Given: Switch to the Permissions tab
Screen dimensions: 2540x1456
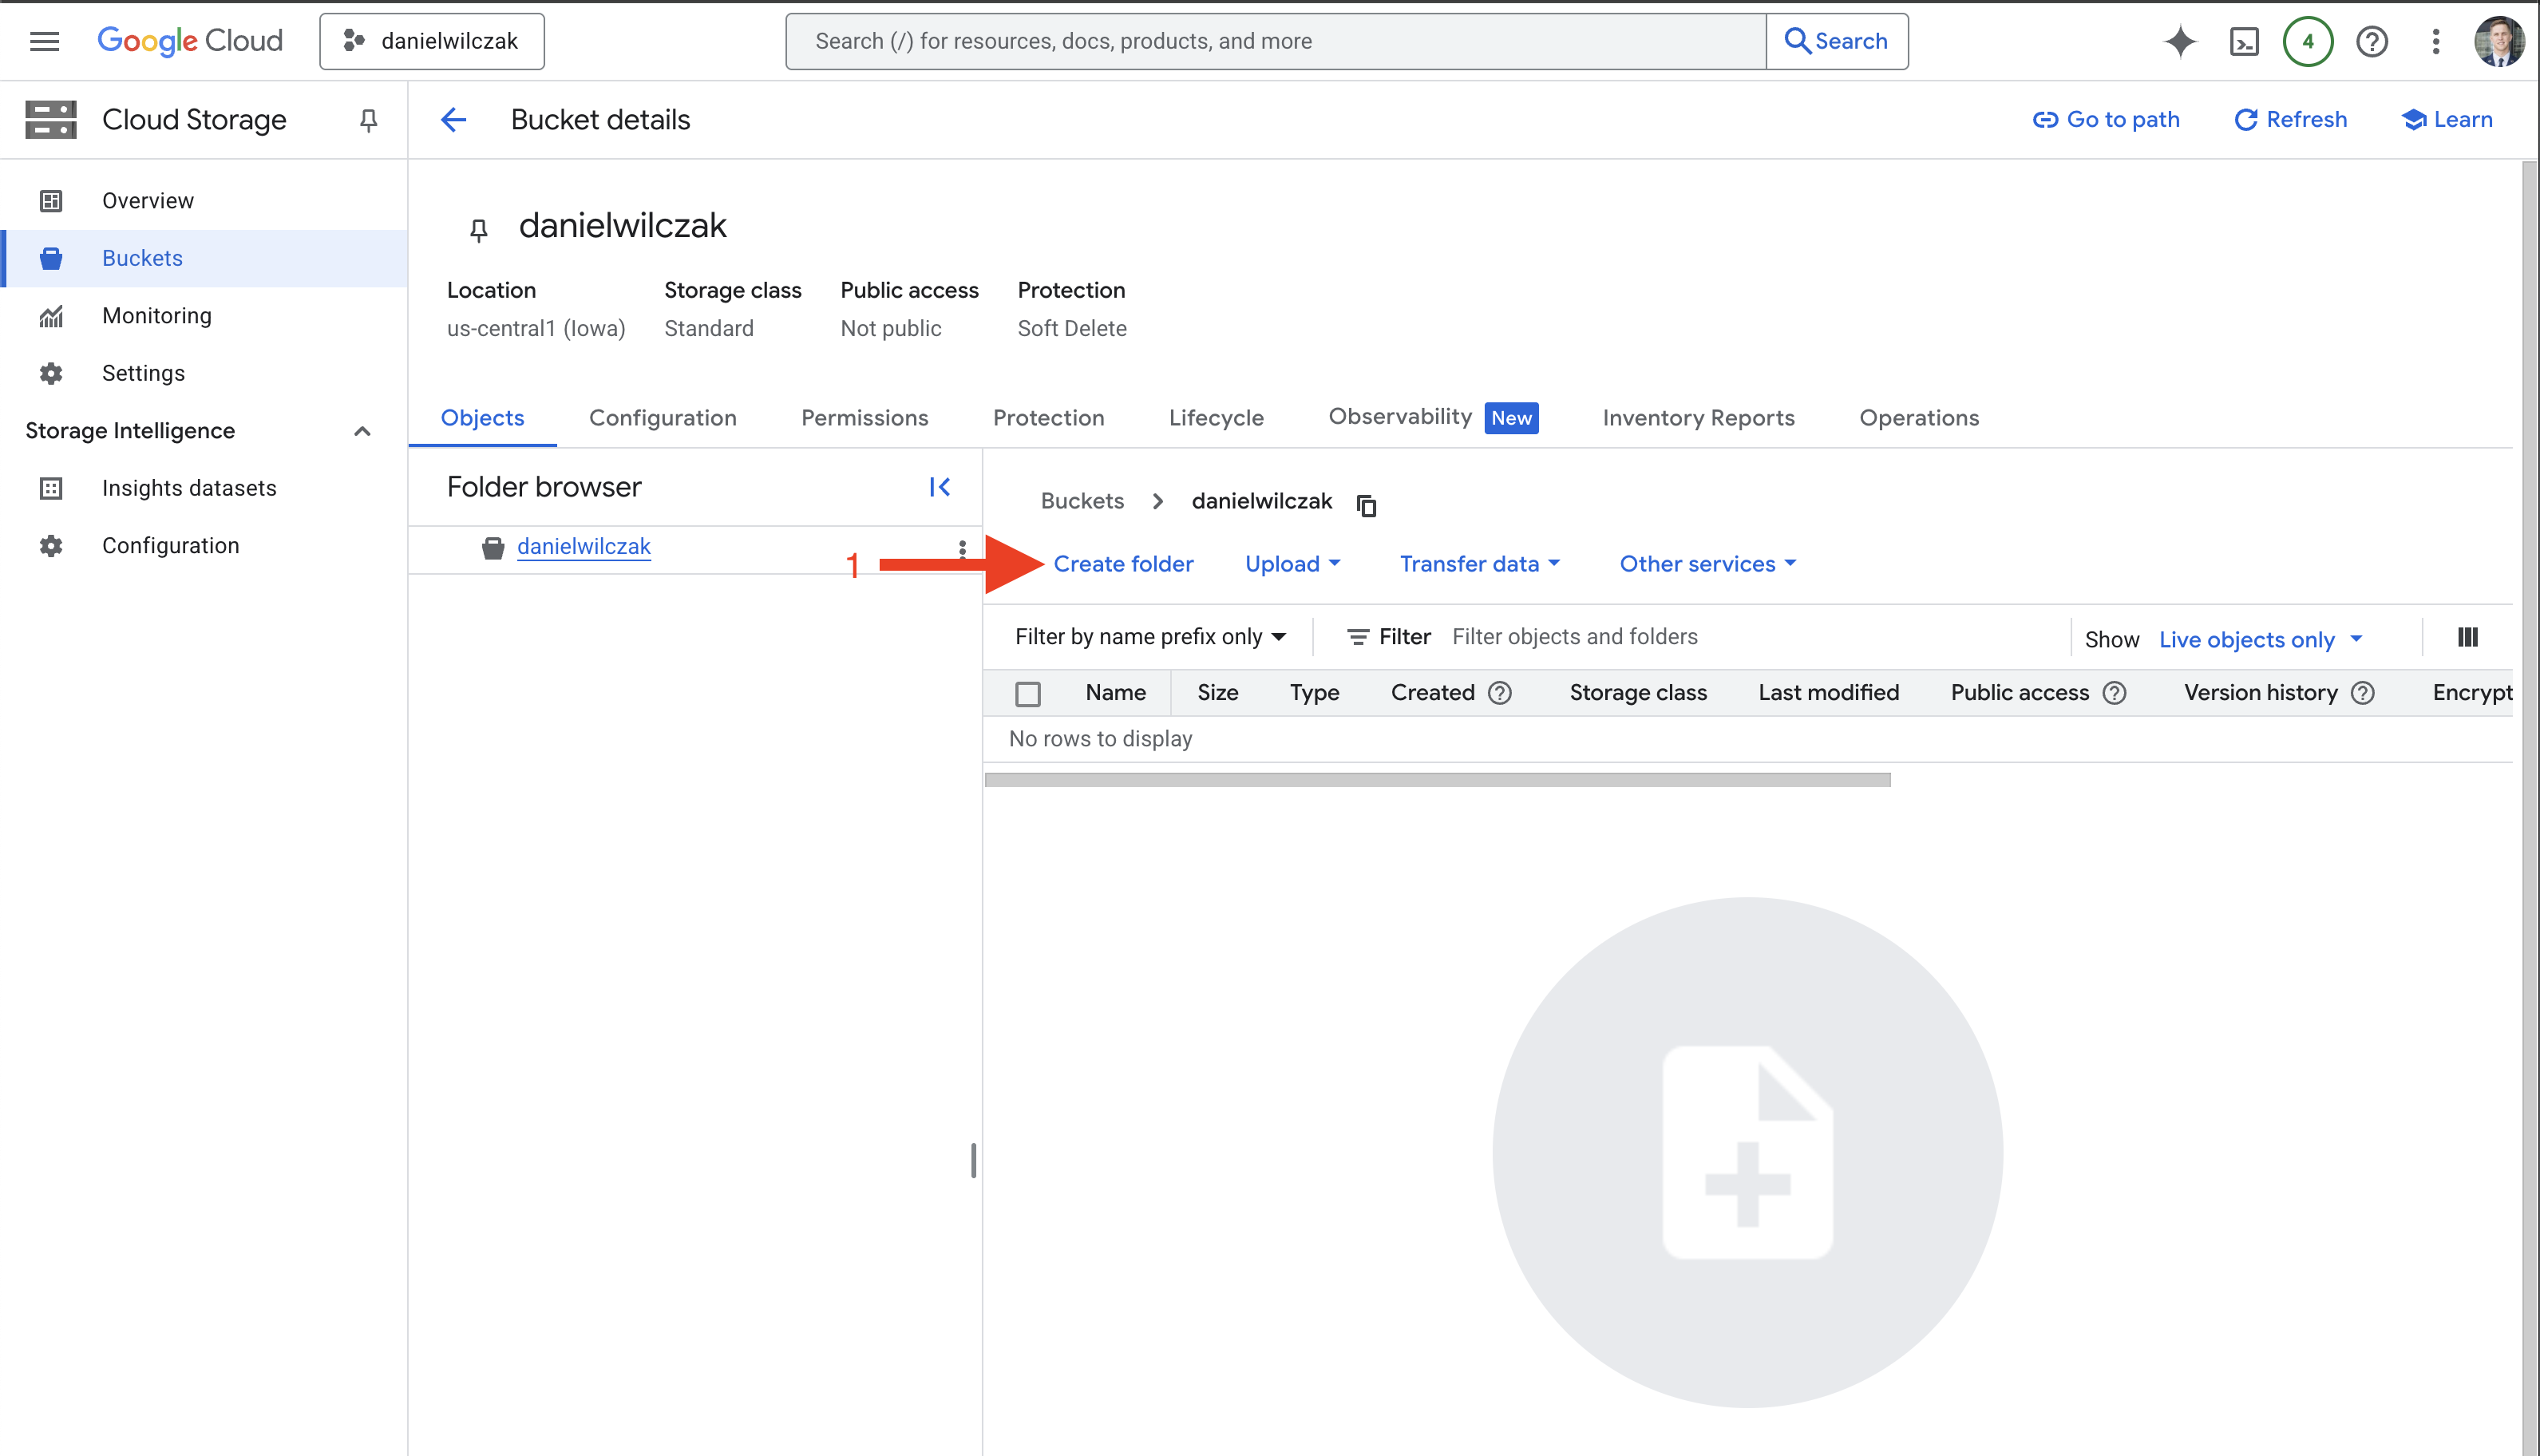Looking at the screenshot, I should tap(865, 418).
